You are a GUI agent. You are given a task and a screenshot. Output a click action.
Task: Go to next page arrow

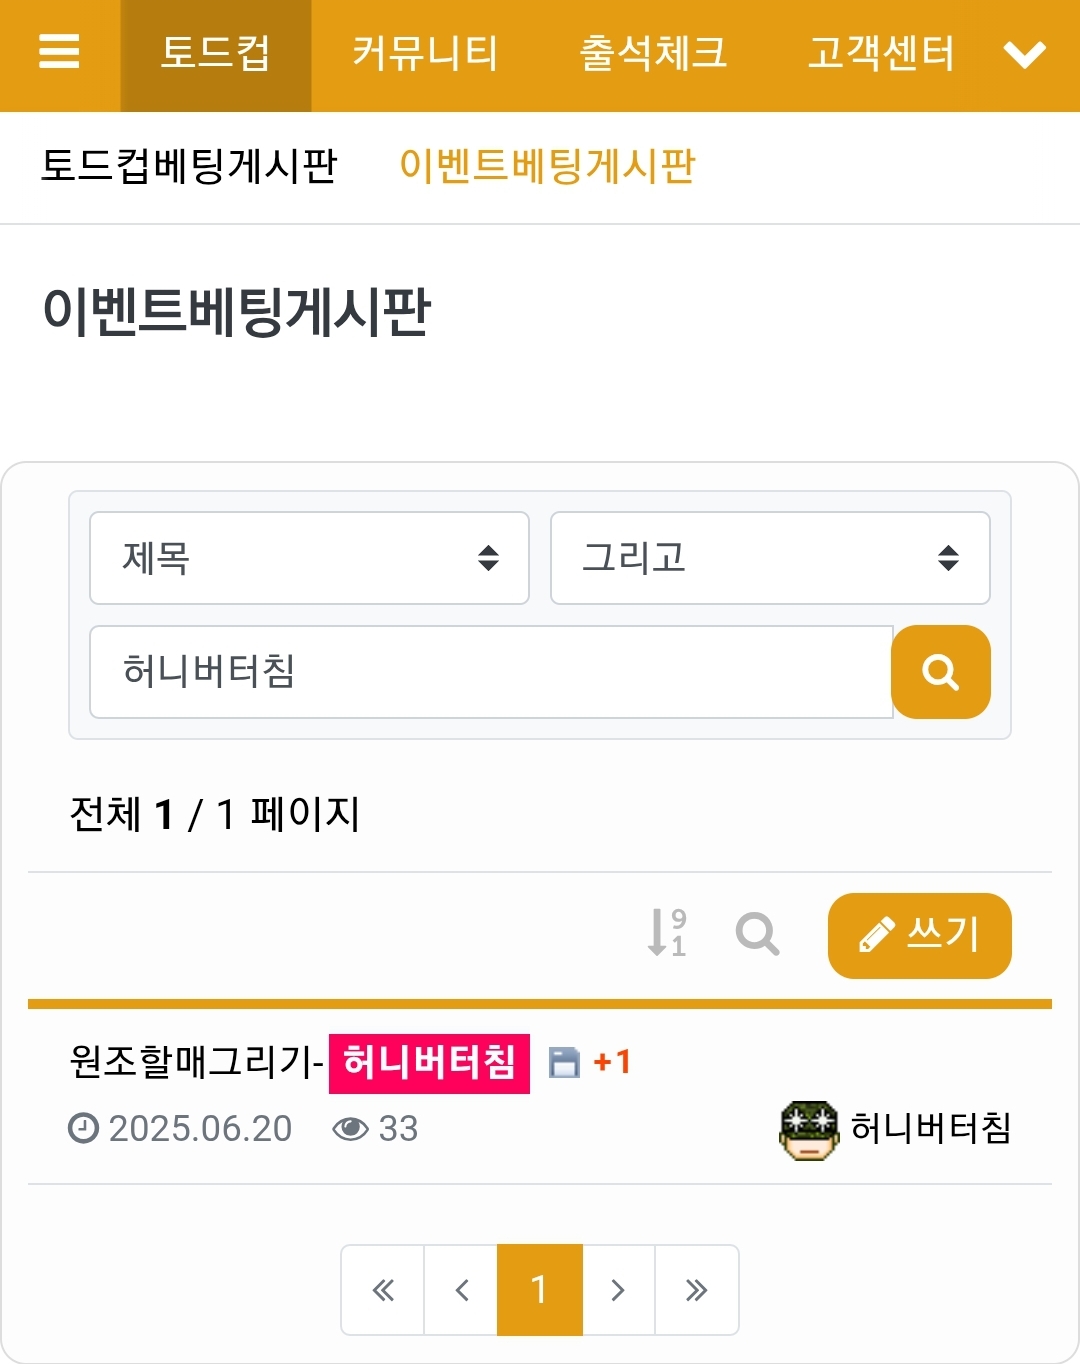(618, 1290)
